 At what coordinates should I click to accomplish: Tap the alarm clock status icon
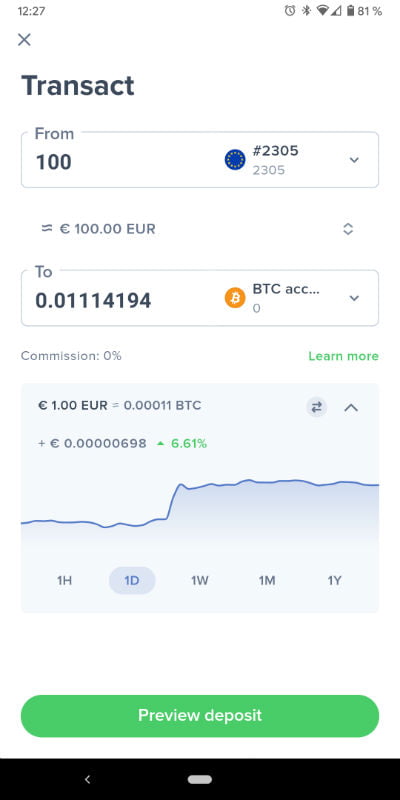290,11
